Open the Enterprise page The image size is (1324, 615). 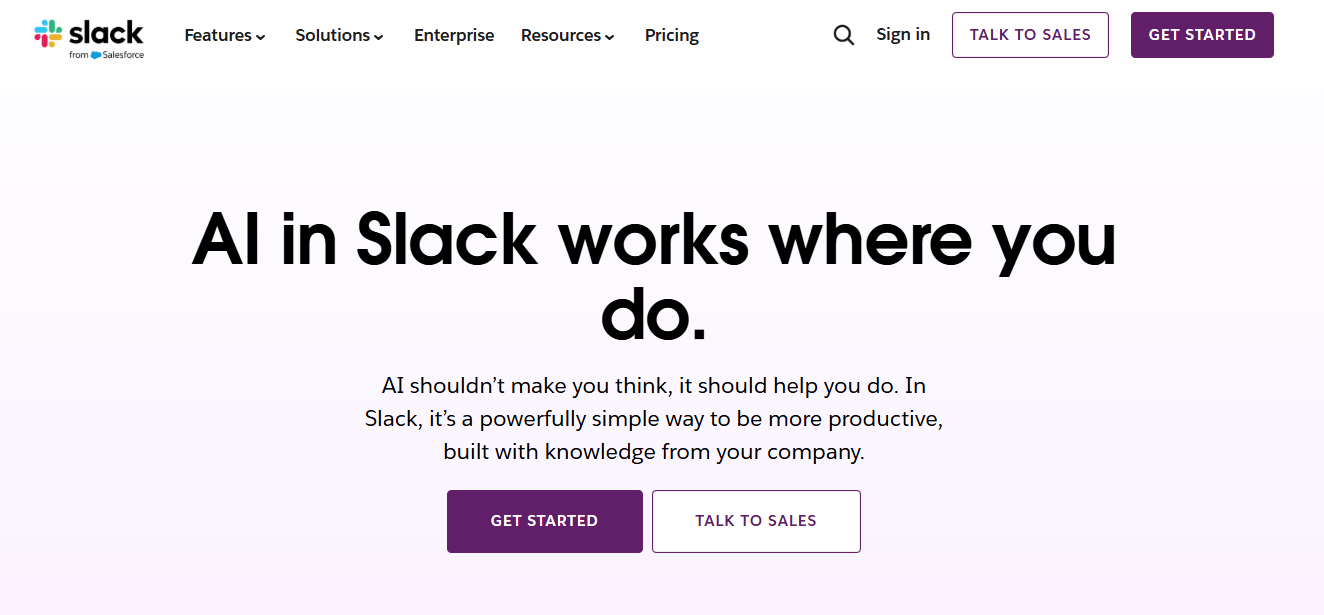[x=454, y=35]
